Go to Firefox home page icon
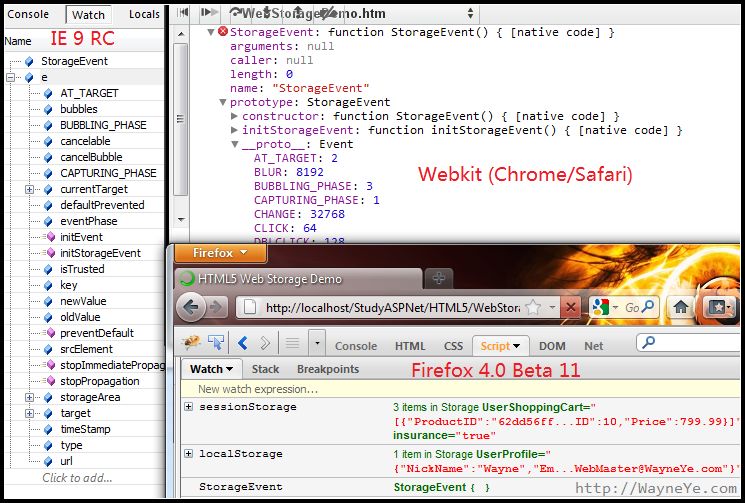This screenshot has height=503, width=745. pos(680,307)
